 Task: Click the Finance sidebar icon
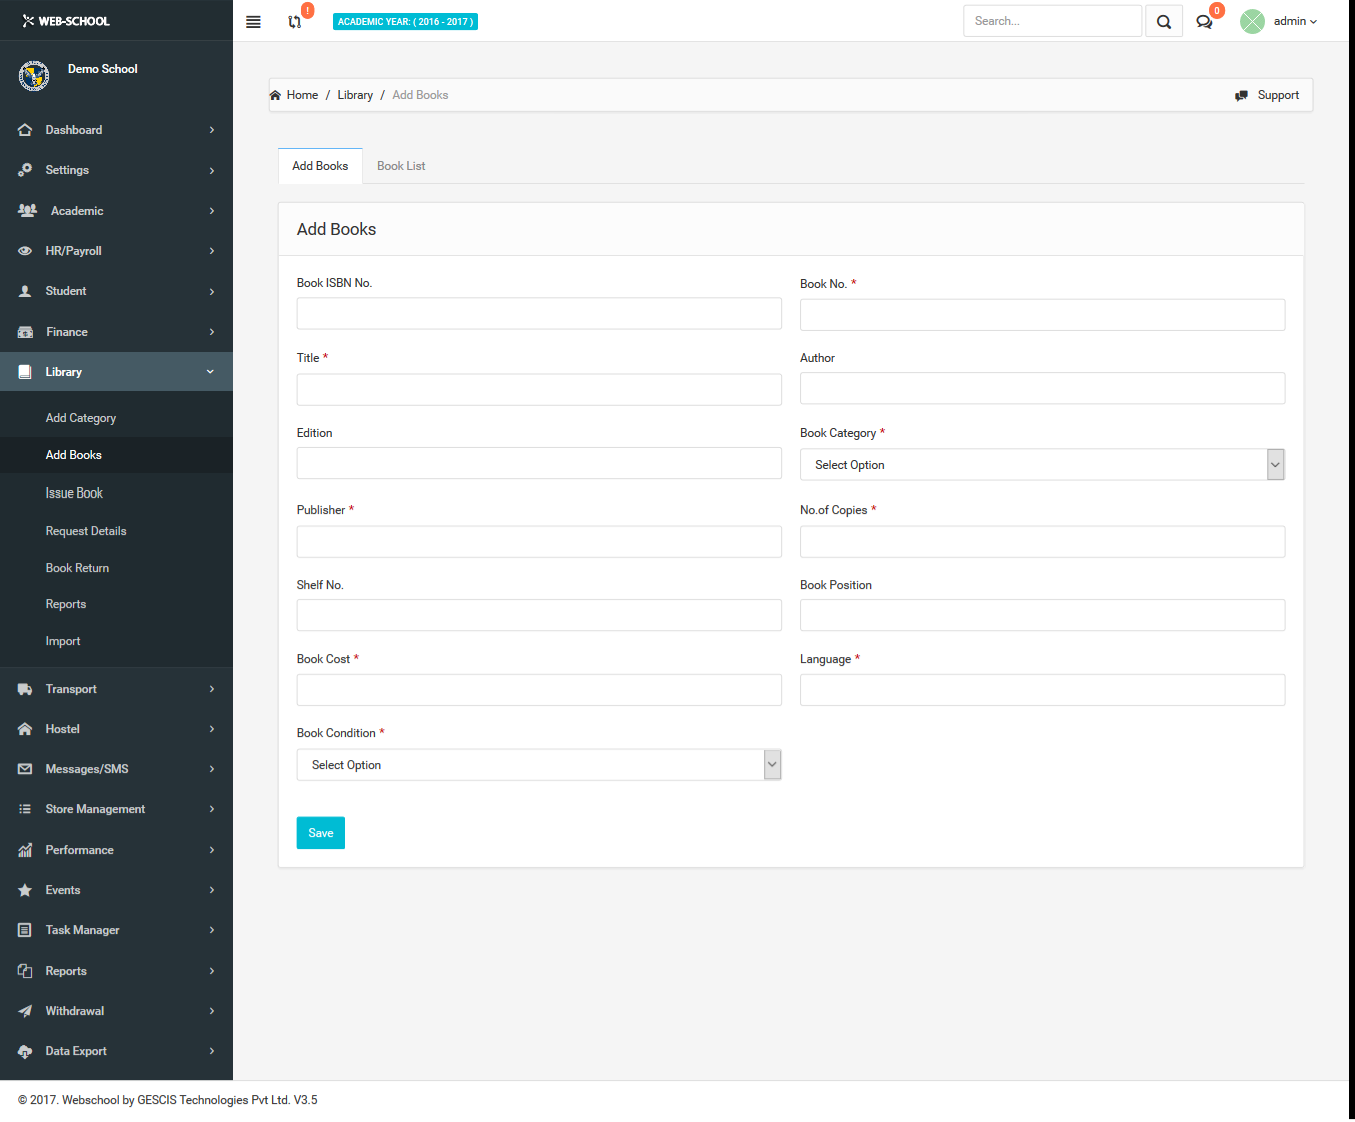click(x=24, y=331)
